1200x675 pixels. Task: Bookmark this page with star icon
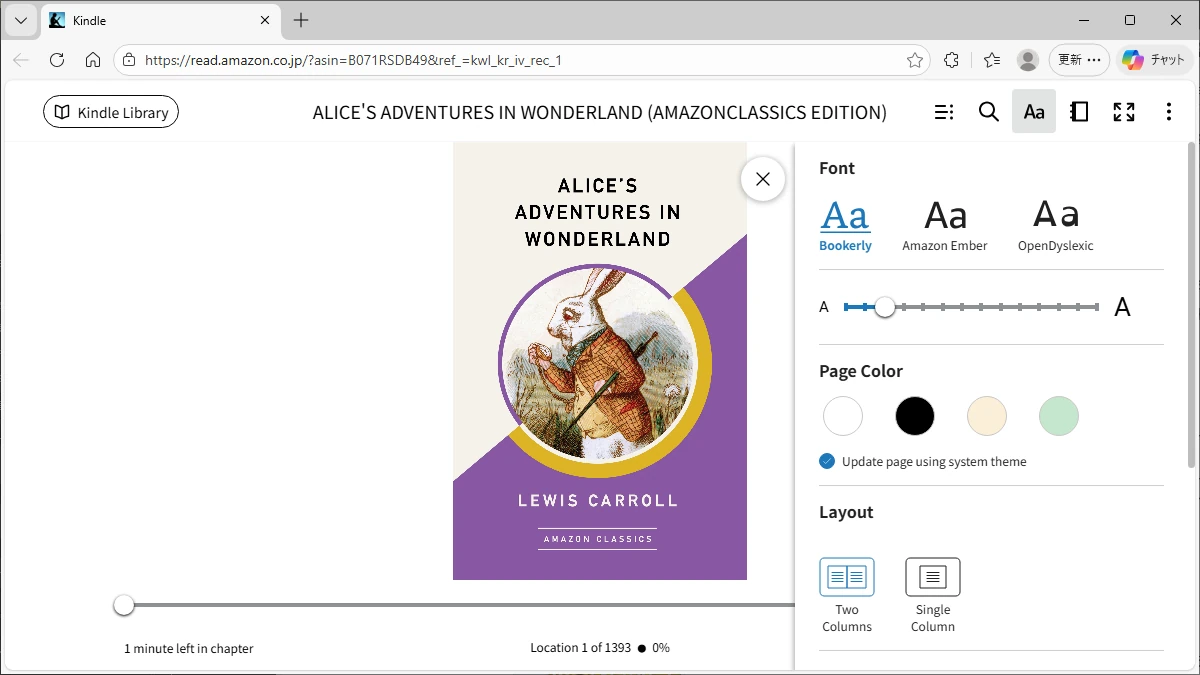[914, 60]
